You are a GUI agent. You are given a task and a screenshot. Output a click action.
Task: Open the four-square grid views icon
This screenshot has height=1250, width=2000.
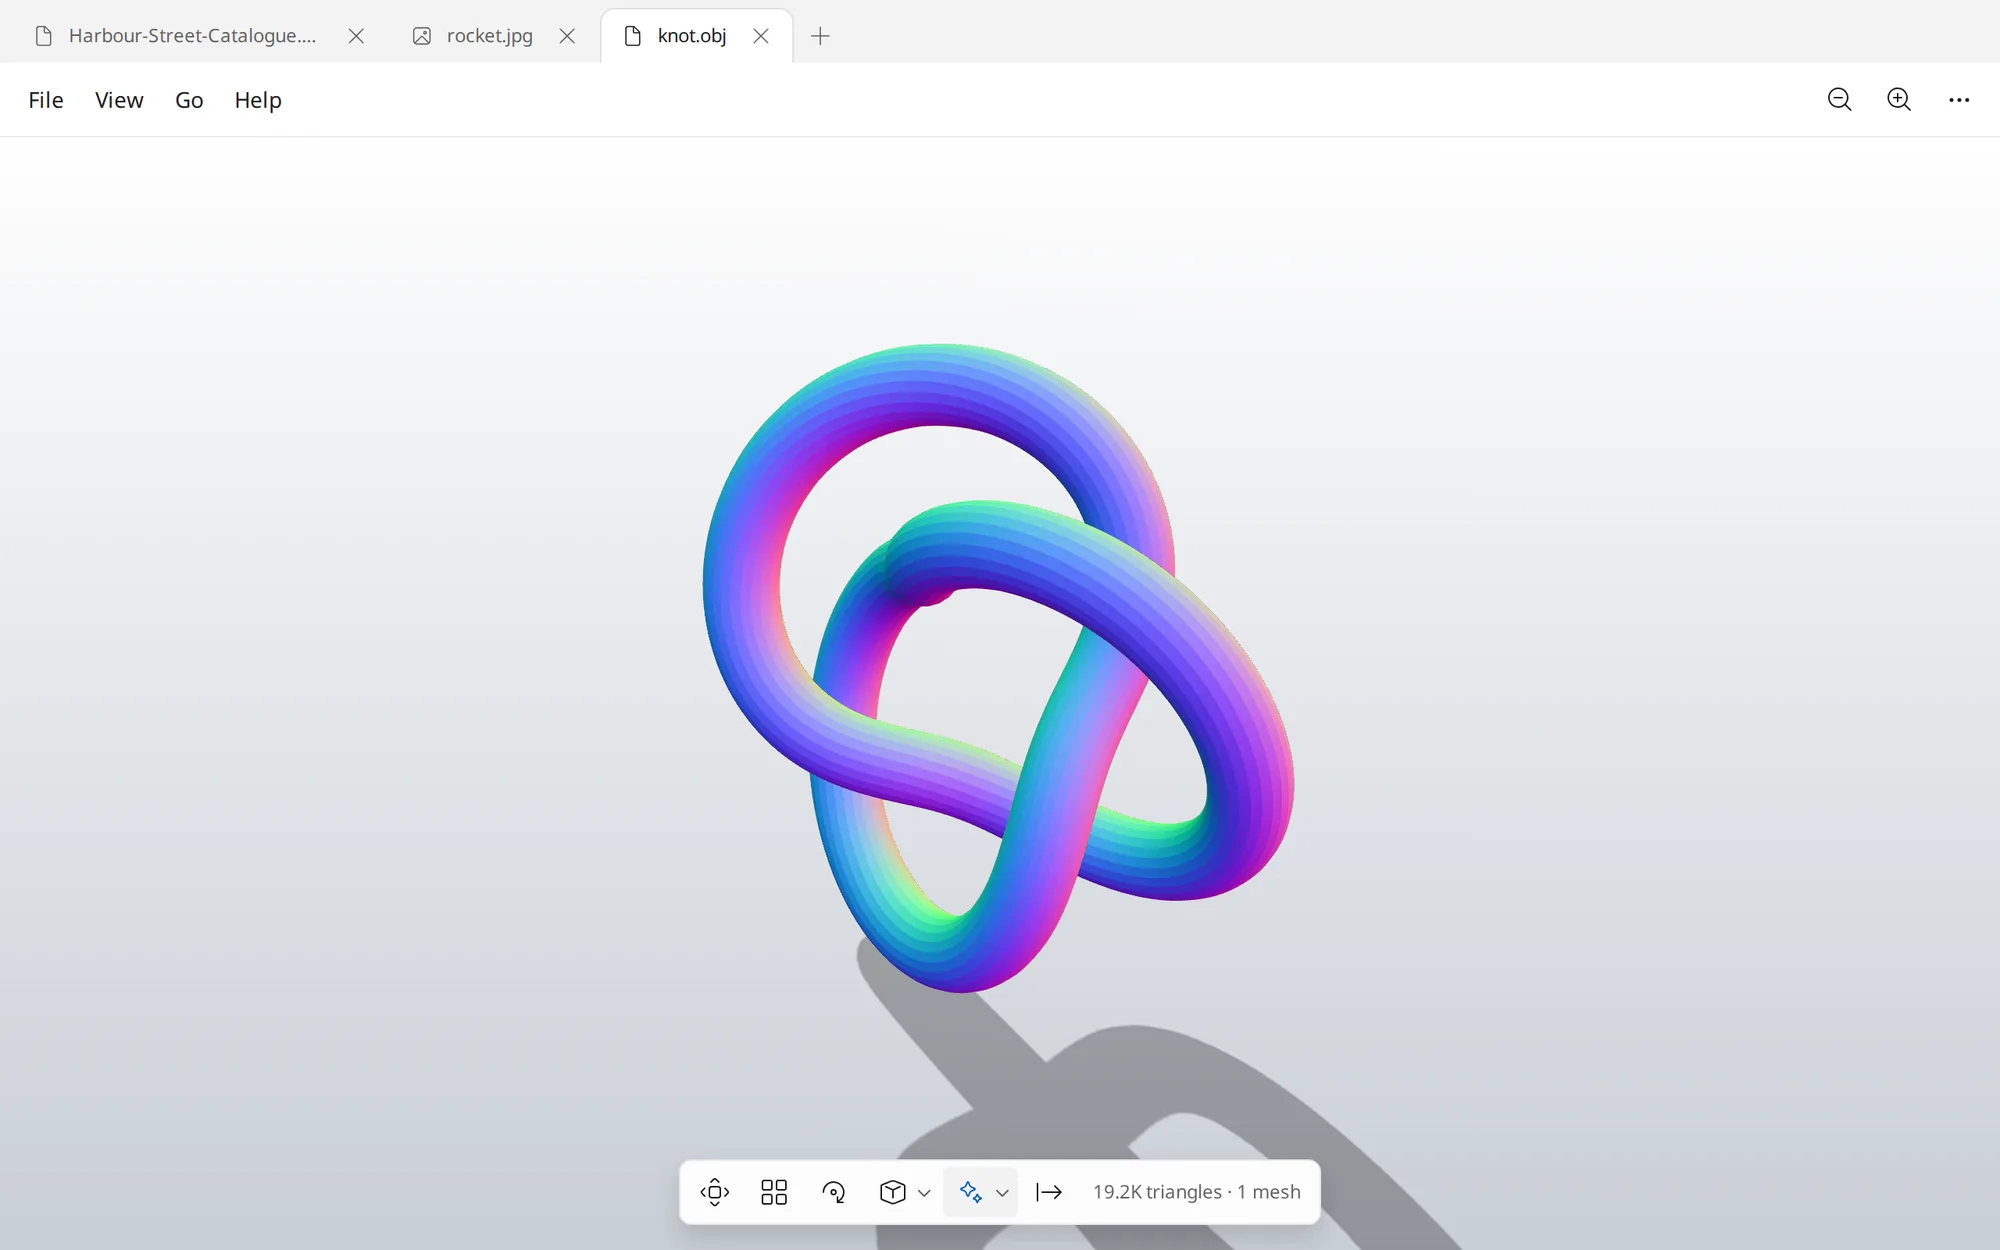pyautogui.click(x=774, y=1192)
